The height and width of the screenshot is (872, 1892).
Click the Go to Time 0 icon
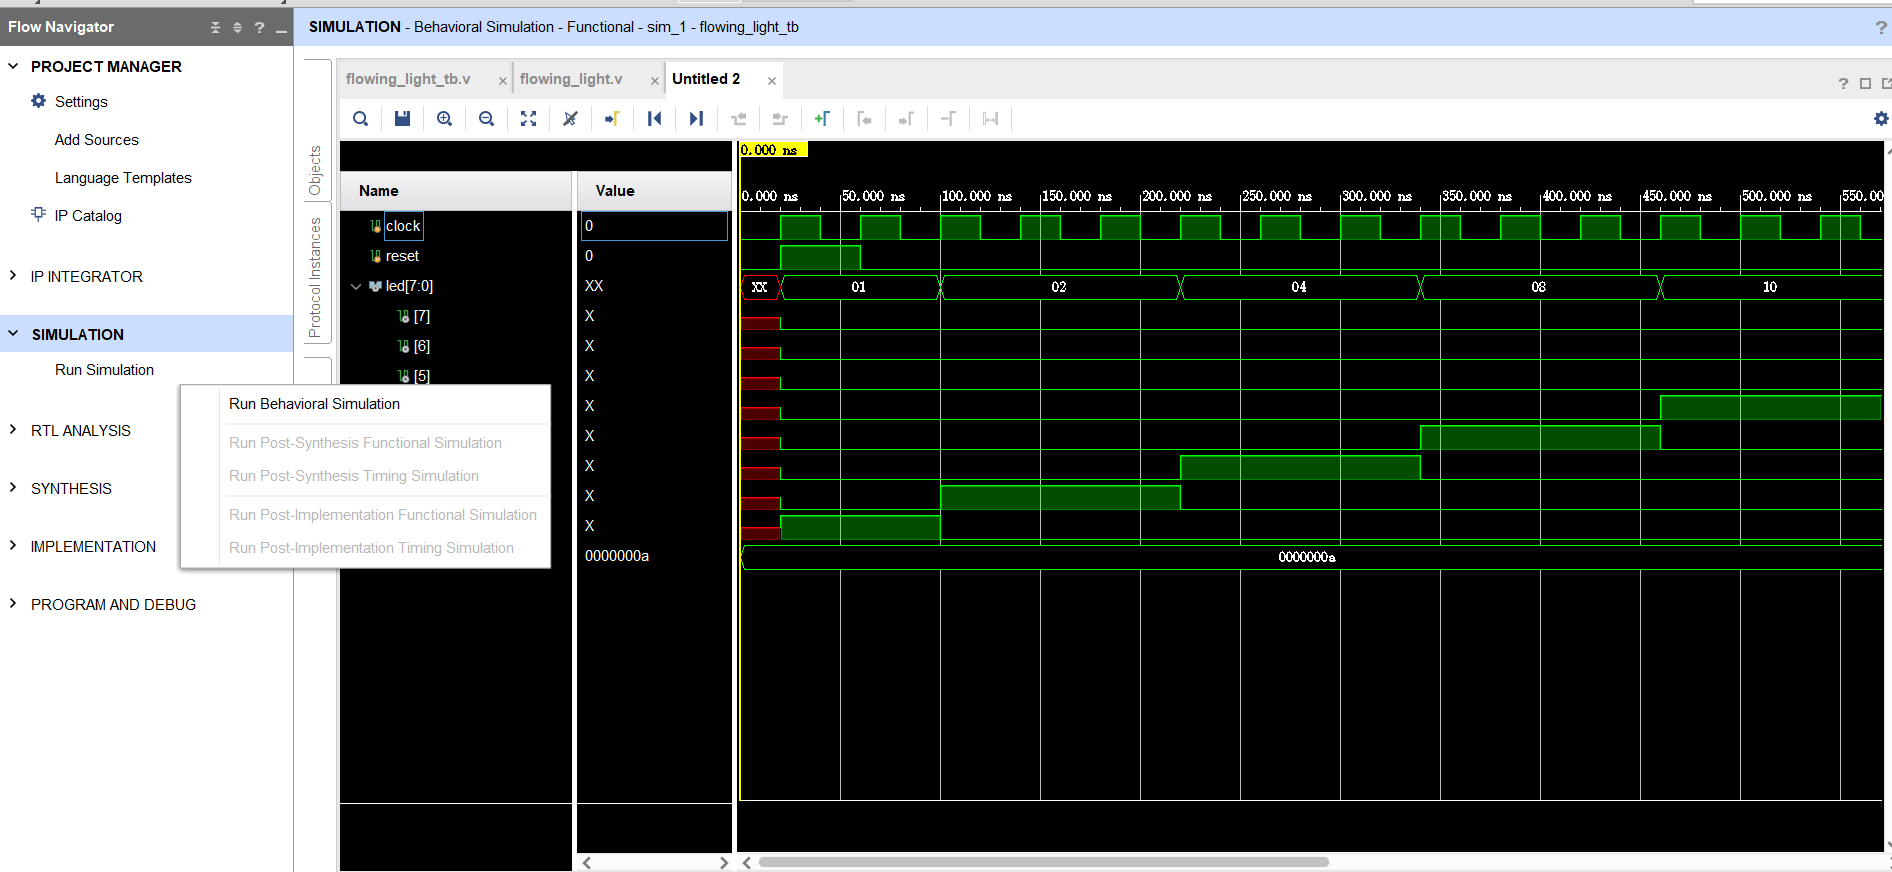pos(654,119)
